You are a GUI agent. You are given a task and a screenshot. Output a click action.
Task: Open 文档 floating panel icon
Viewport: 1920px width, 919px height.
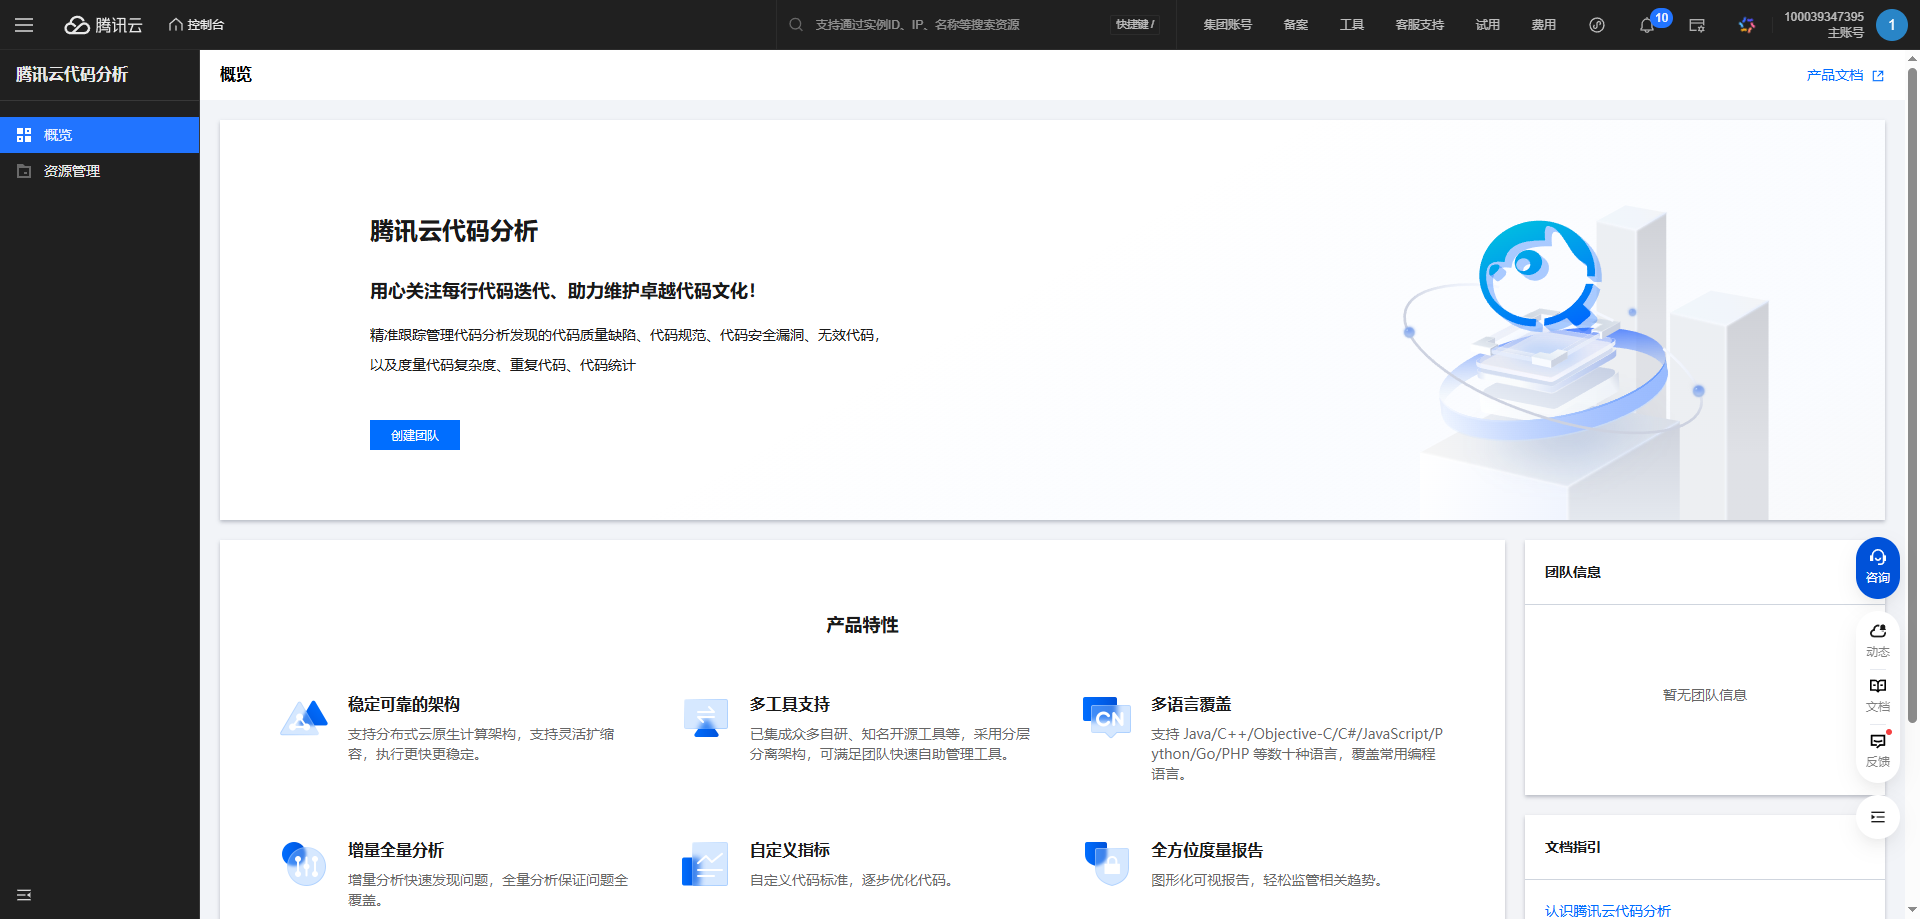coord(1878,695)
